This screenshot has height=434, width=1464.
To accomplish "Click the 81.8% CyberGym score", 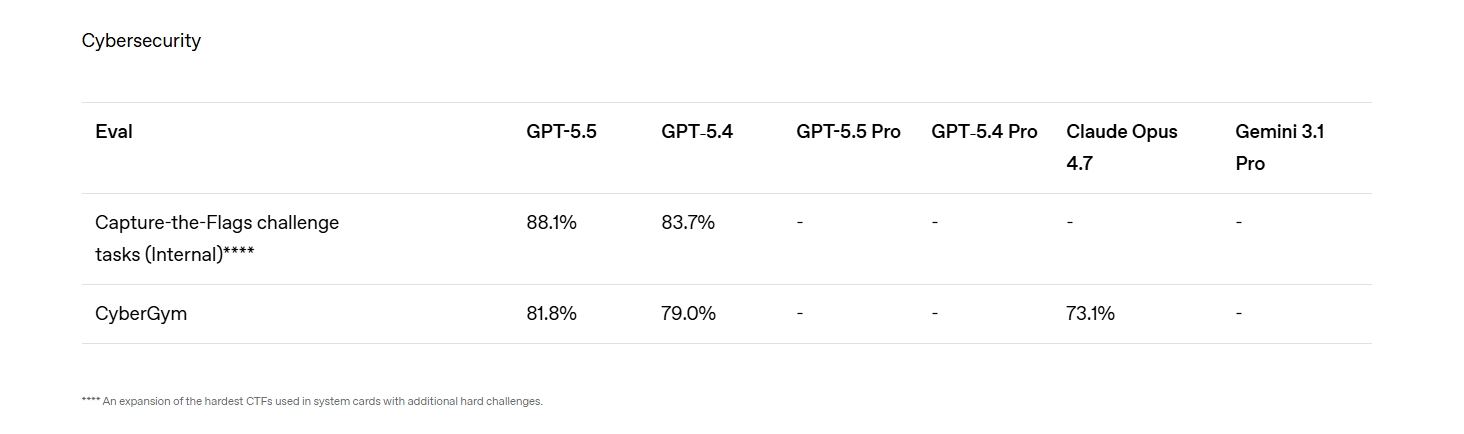I will pyautogui.click(x=552, y=314).
